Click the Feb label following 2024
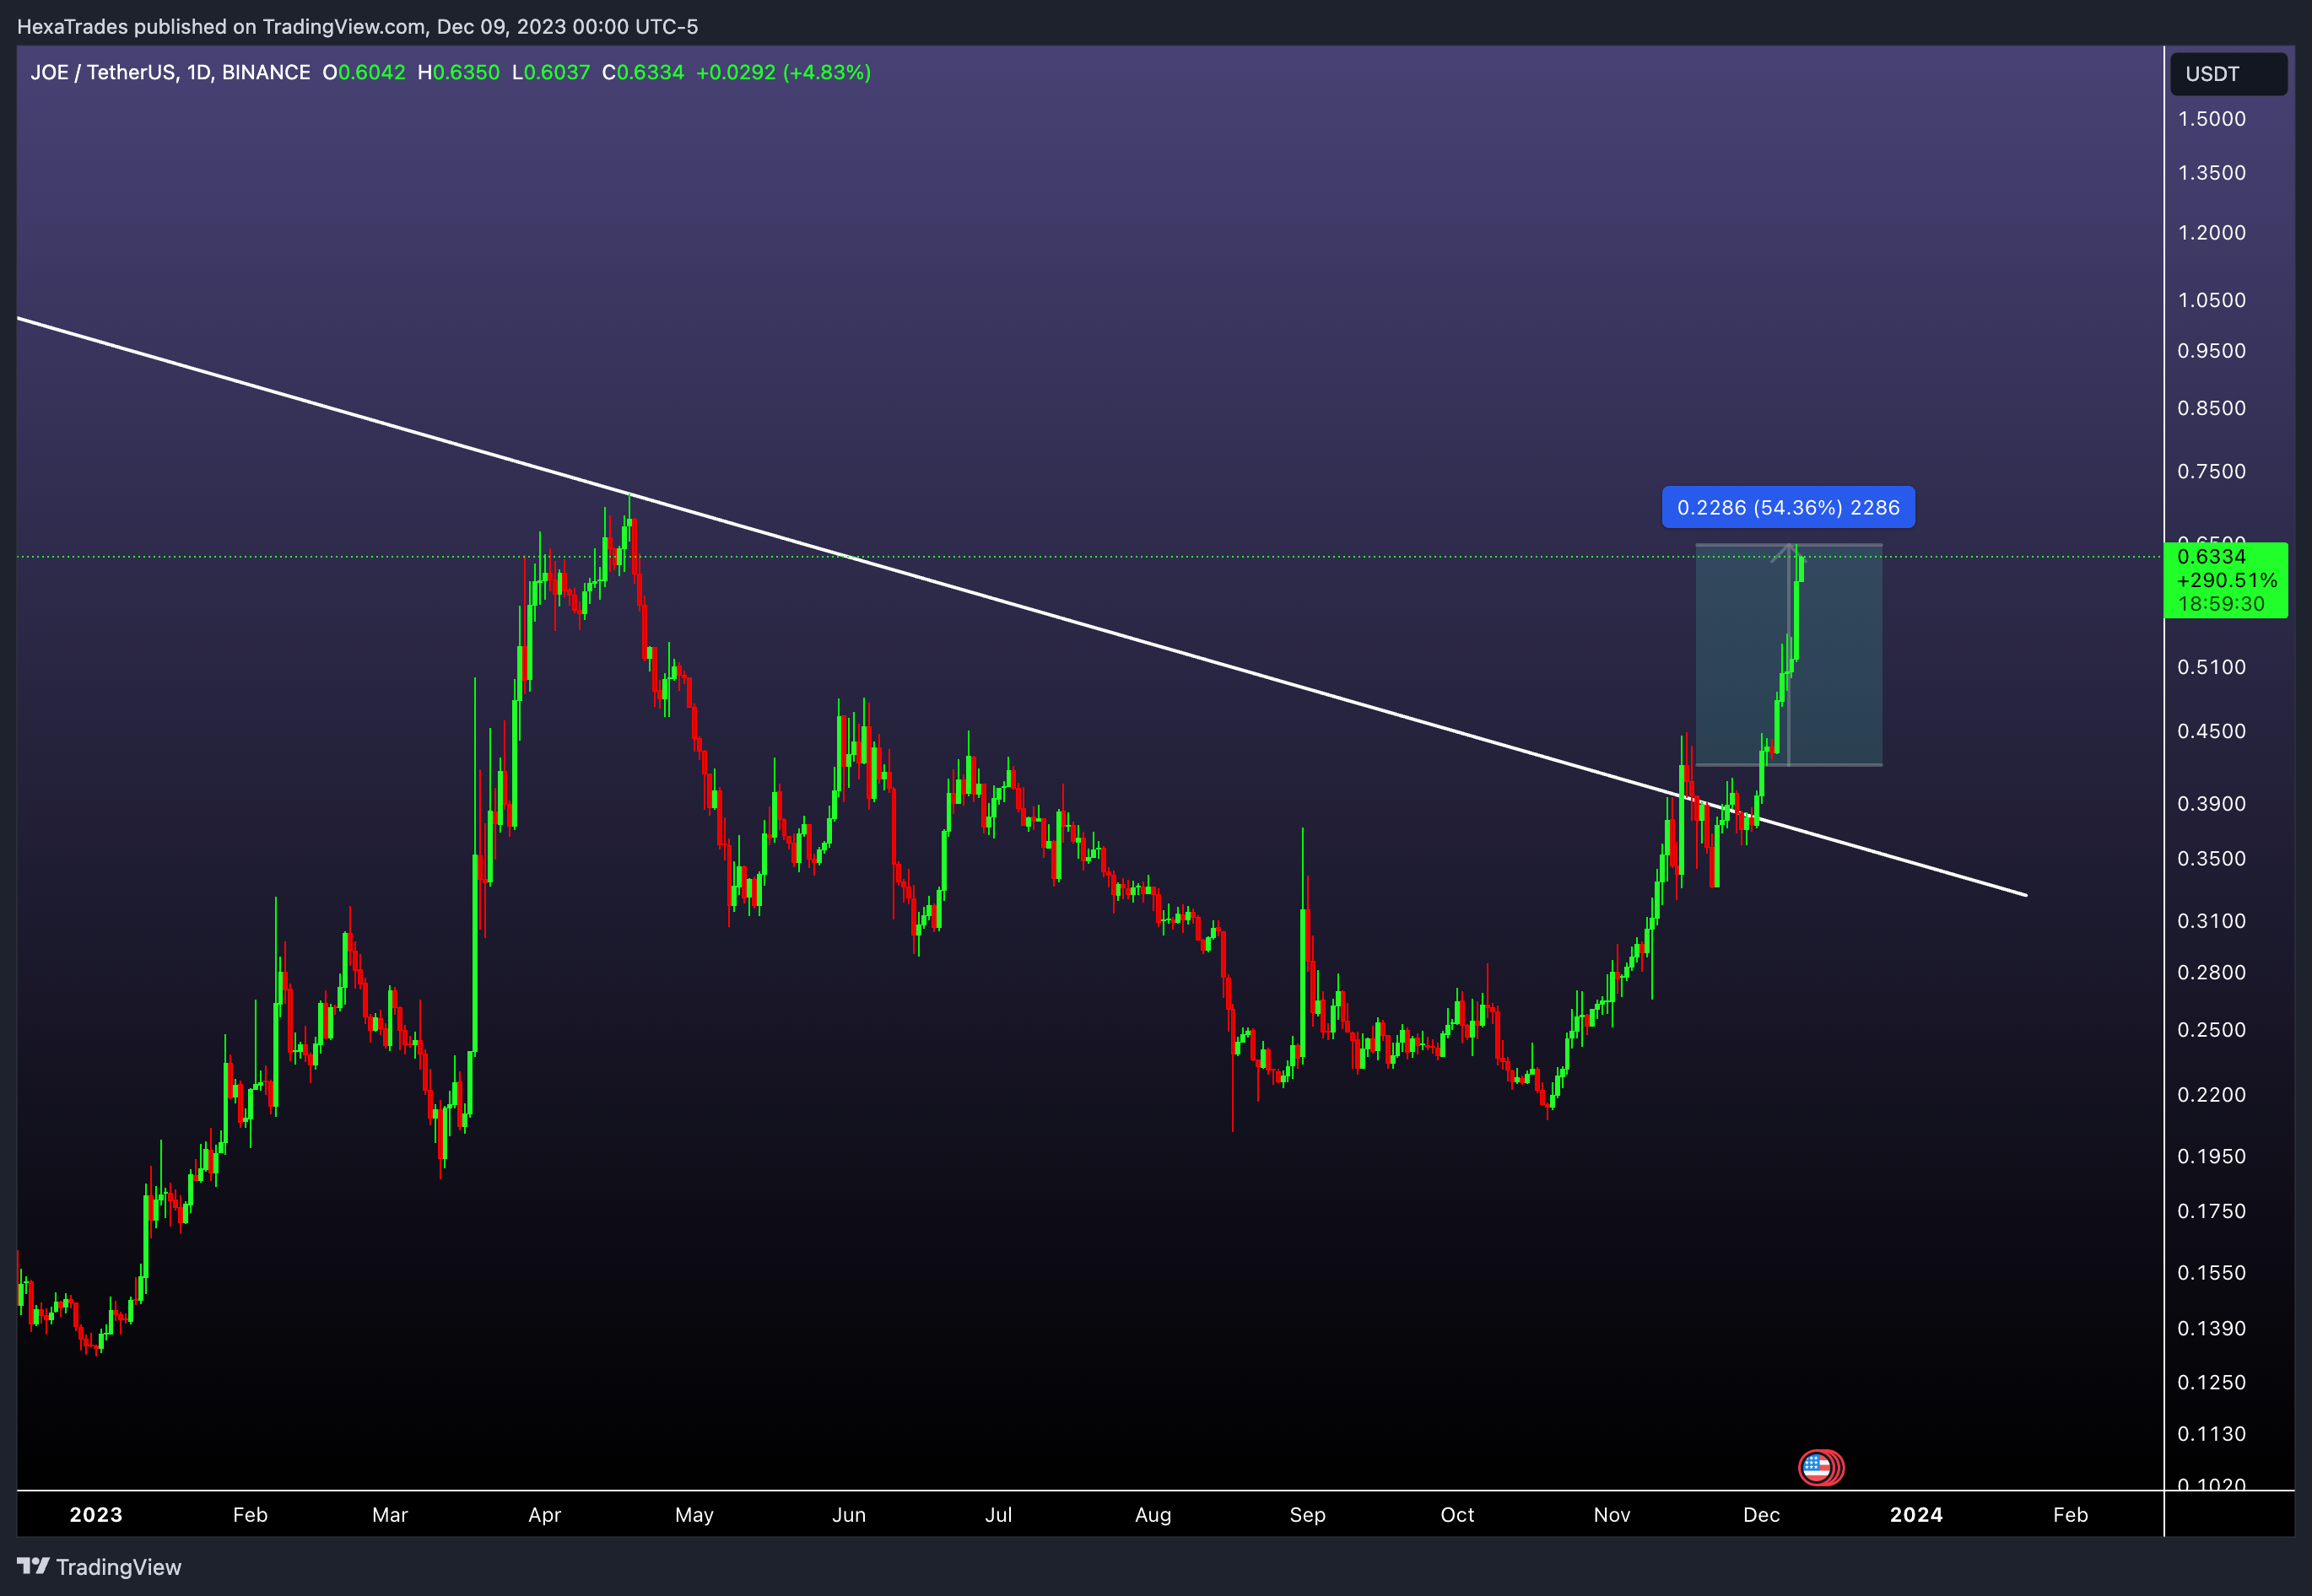 pos(2070,1514)
